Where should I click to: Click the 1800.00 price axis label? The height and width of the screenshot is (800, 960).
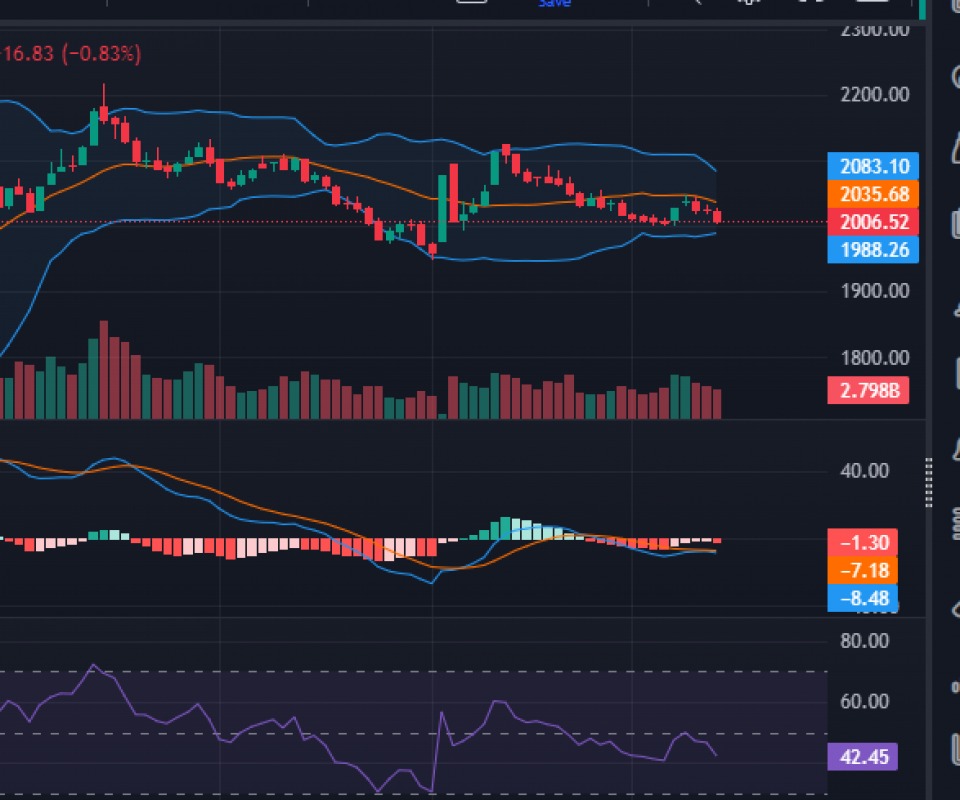874,357
